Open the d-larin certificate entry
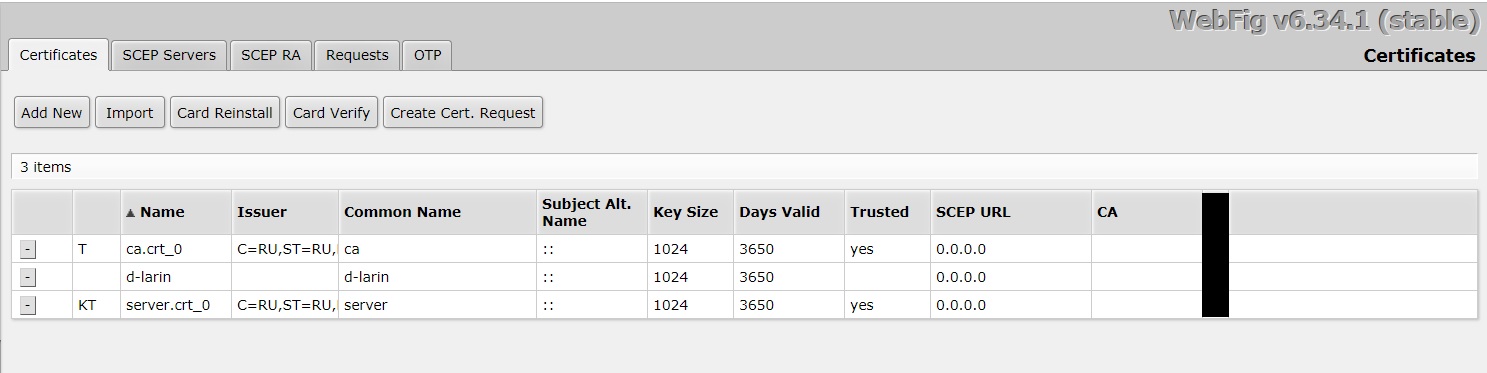1487x373 pixels. 150,277
